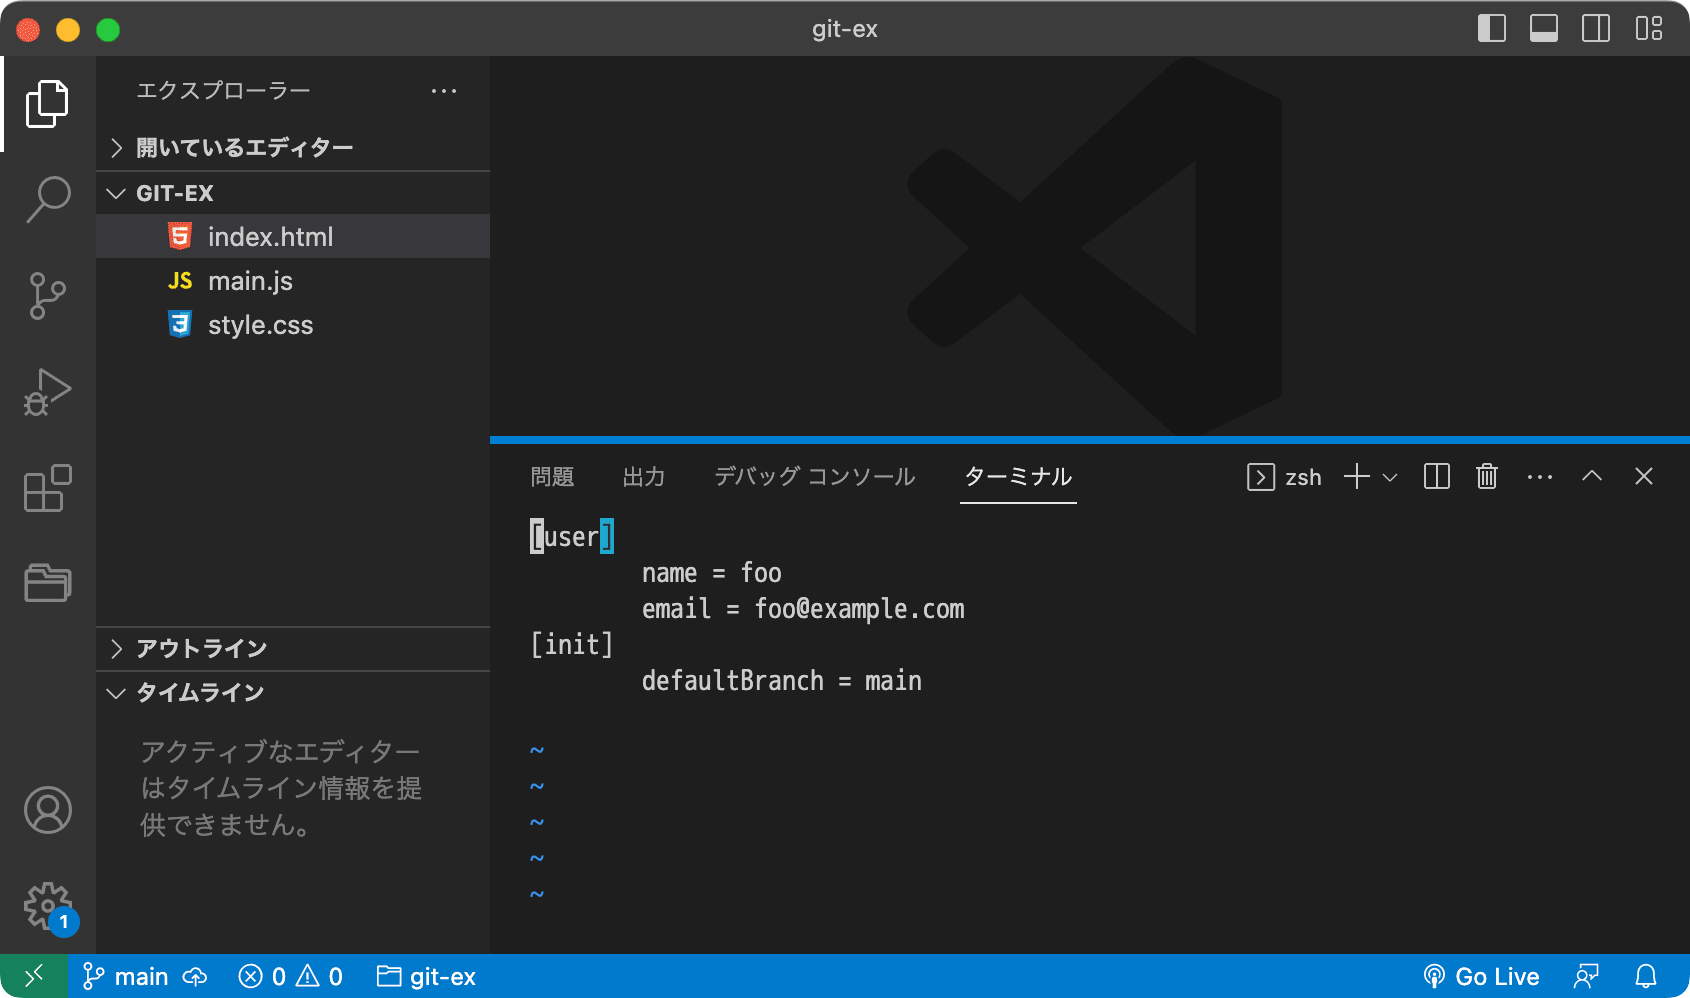Screen dimensions: 1690x998
Task: Open the launch profile dropdown arrow
Action: pyautogui.click(x=1389, y=477)
